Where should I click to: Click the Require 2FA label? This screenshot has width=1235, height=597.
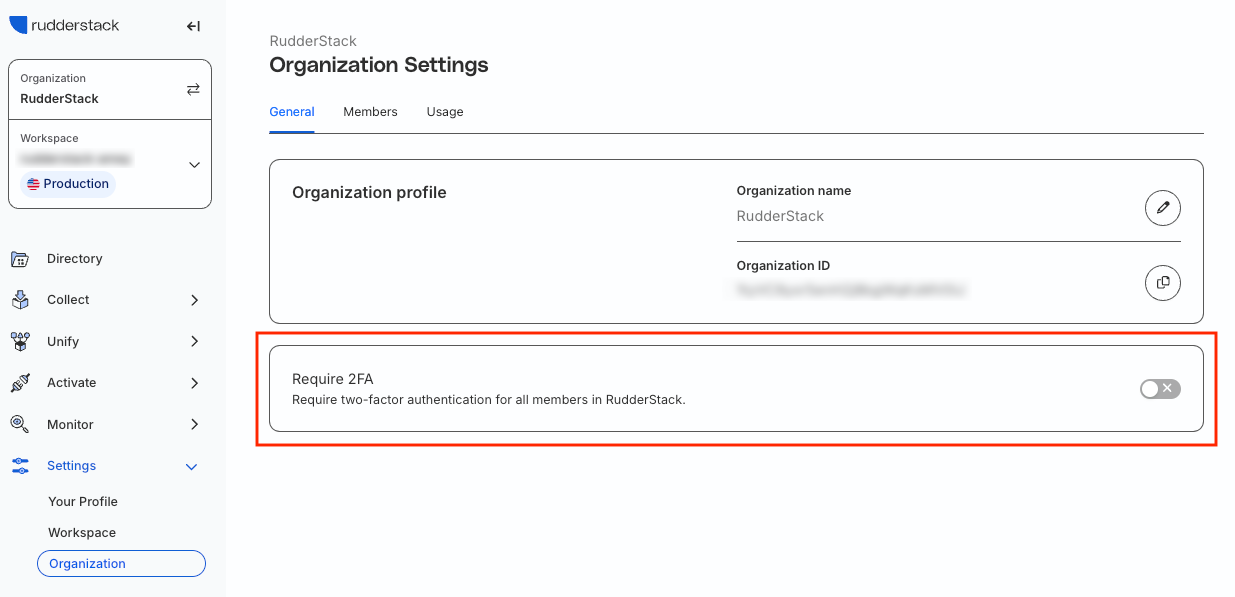click(332, 379)
